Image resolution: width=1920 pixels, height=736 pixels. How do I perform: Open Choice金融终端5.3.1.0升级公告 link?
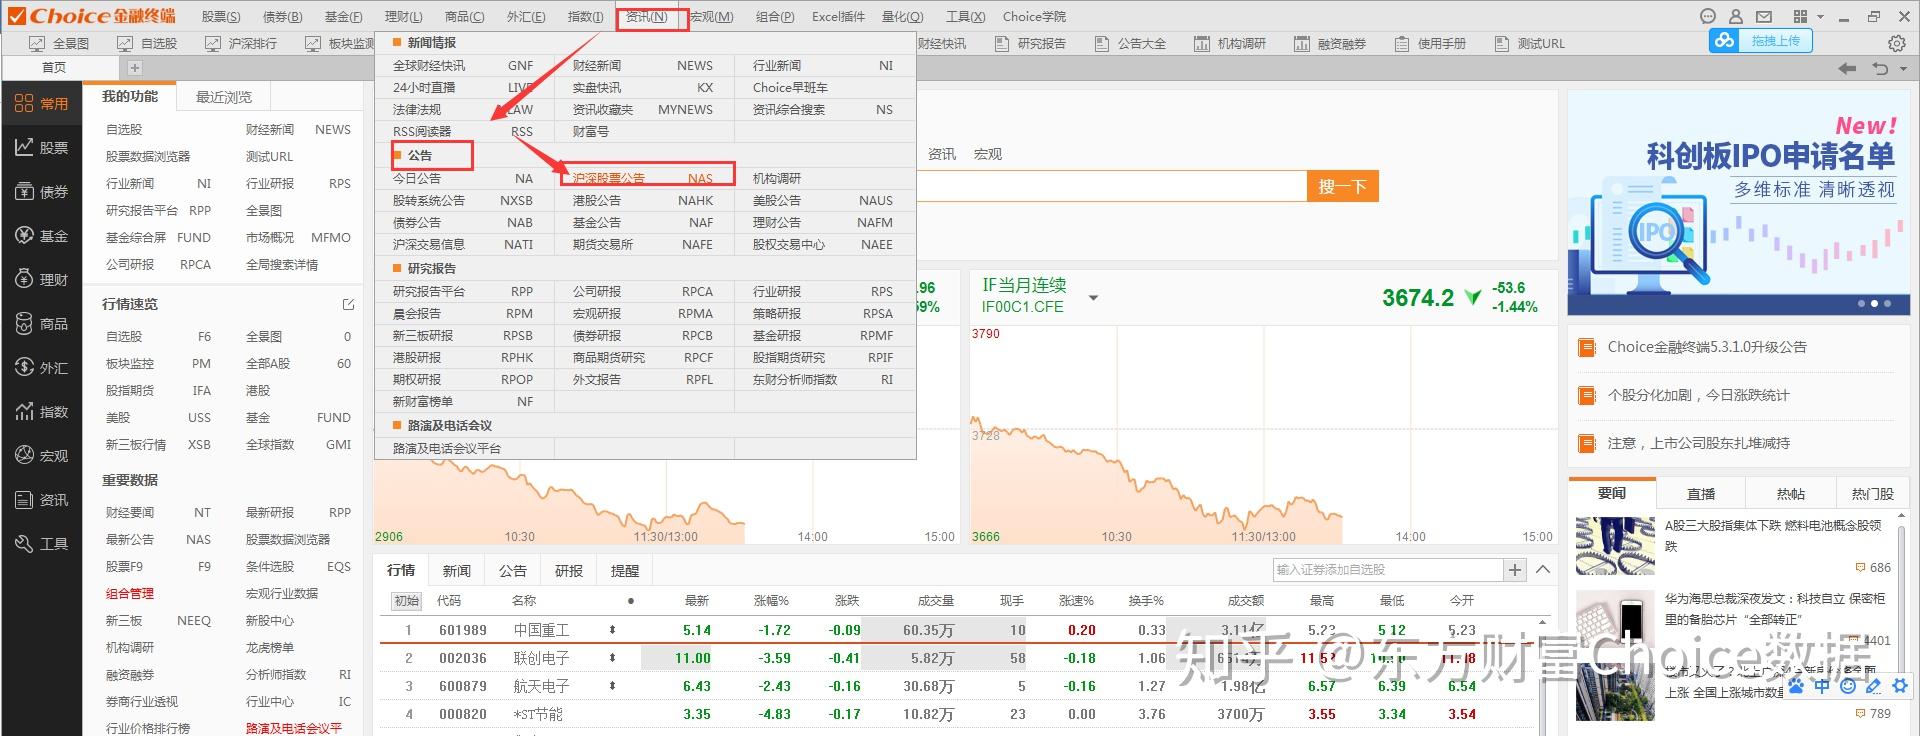(x=1707, y=347)
